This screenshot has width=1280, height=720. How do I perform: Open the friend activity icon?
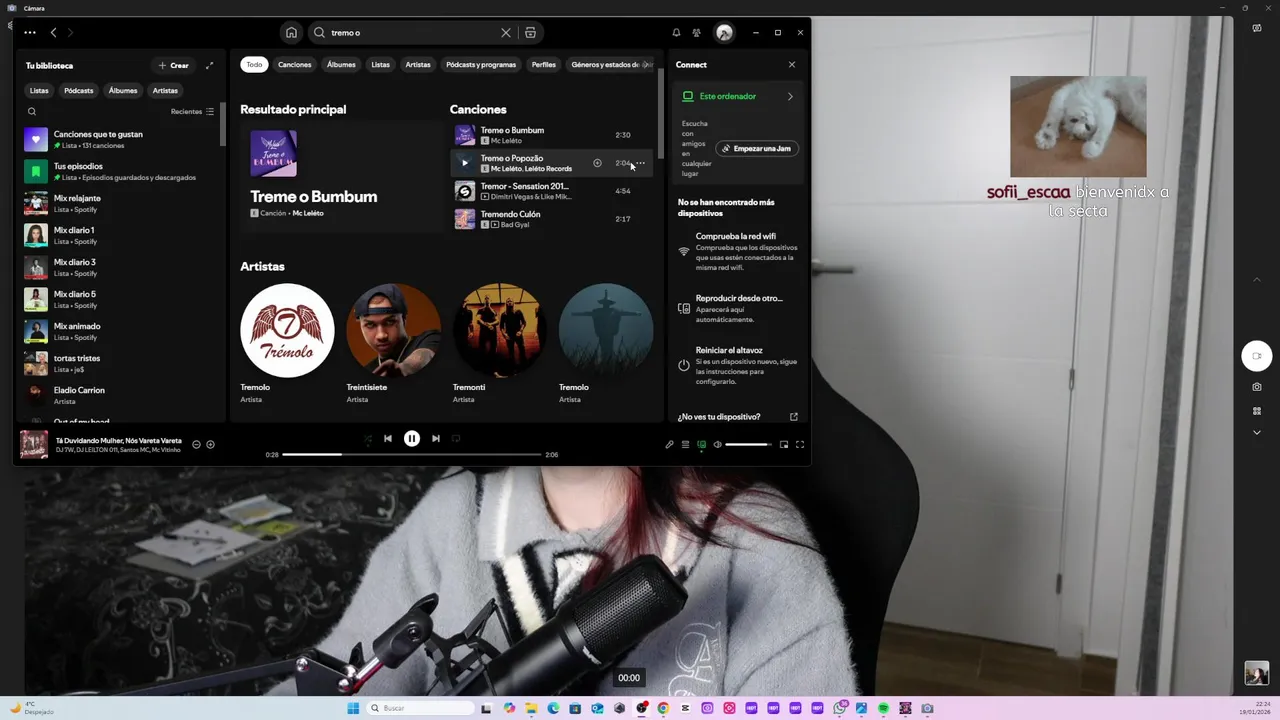coord(697,32)
